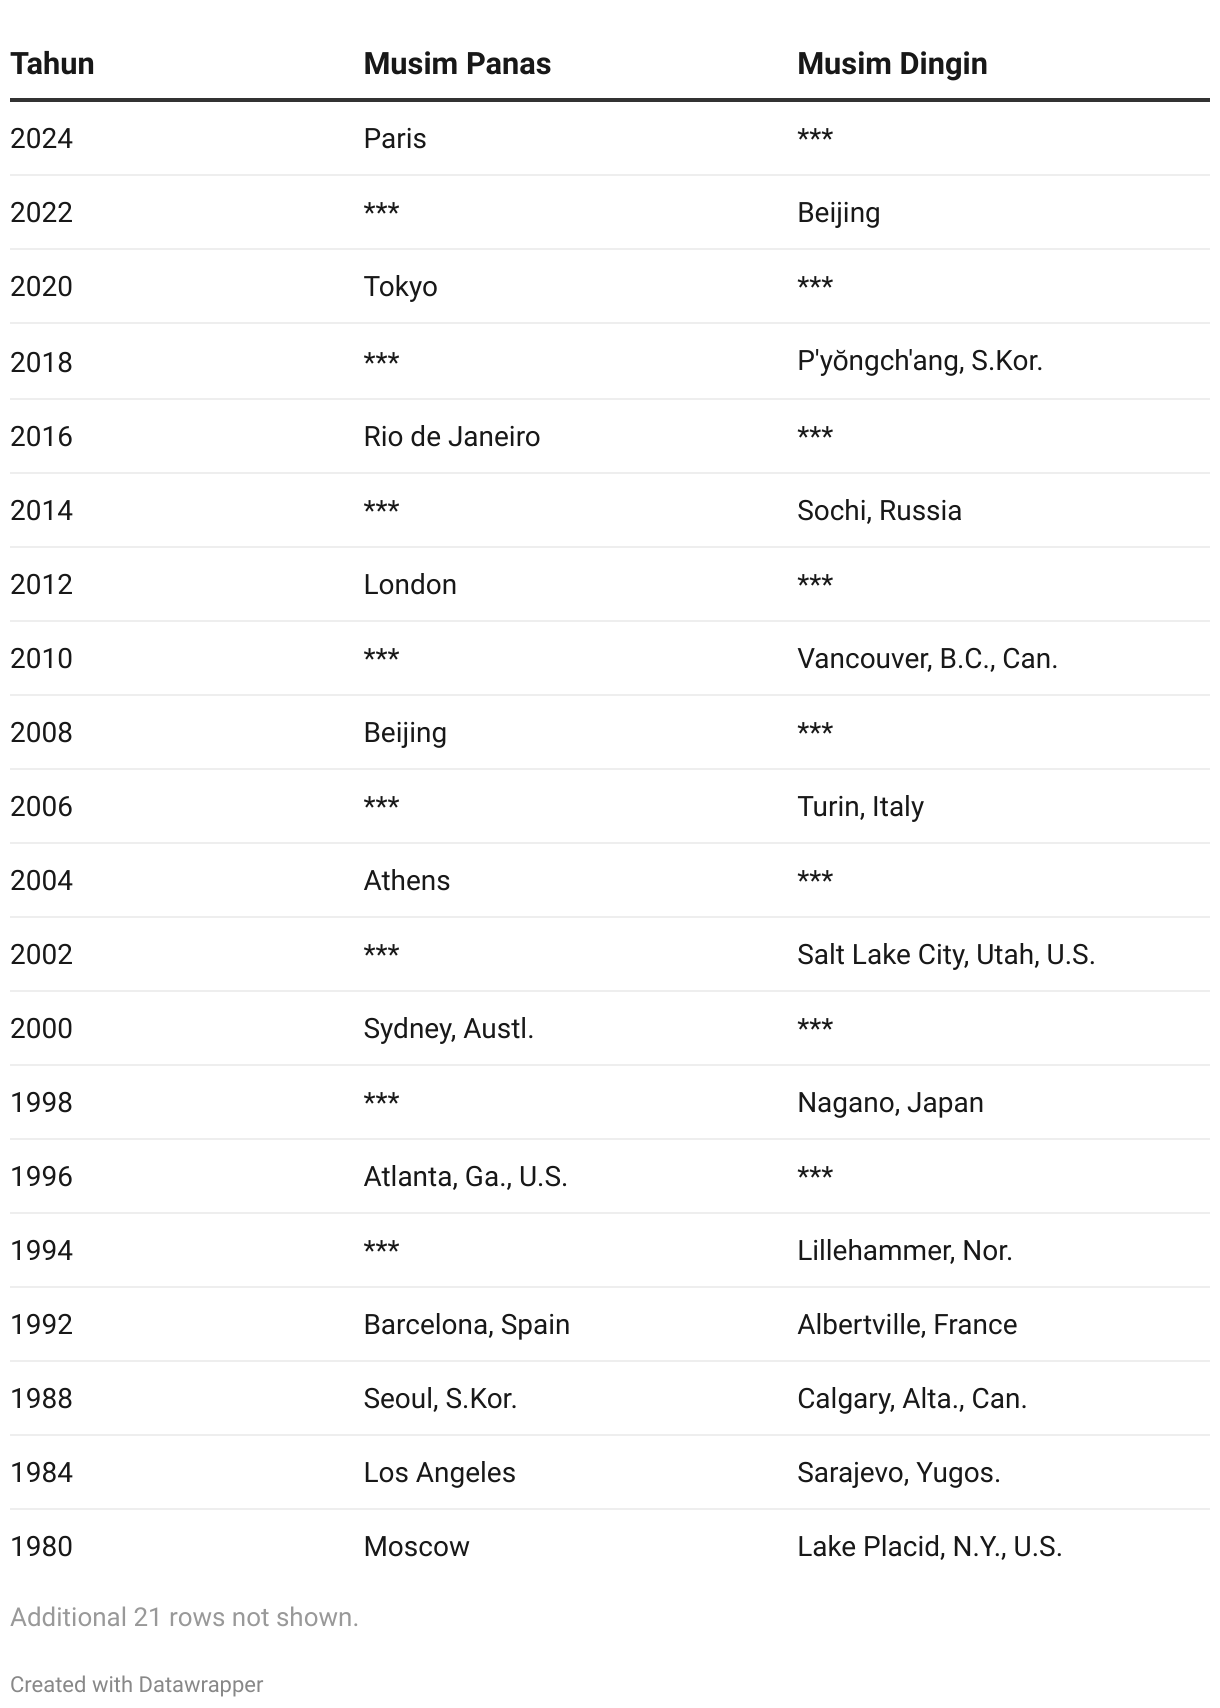Click the Sydney, Austl. cell

click(448, 1029)
